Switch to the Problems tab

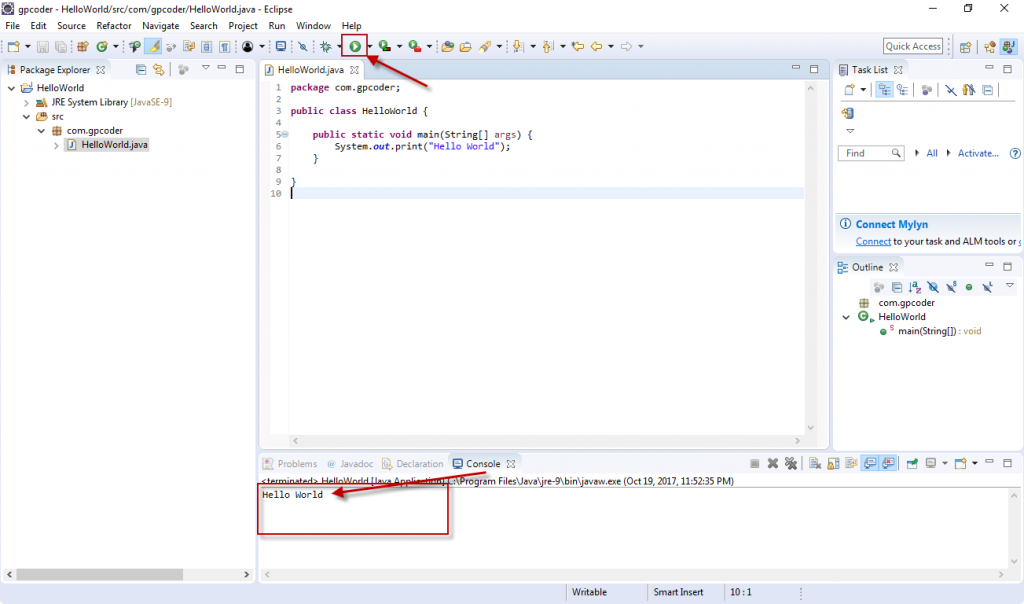290,464
